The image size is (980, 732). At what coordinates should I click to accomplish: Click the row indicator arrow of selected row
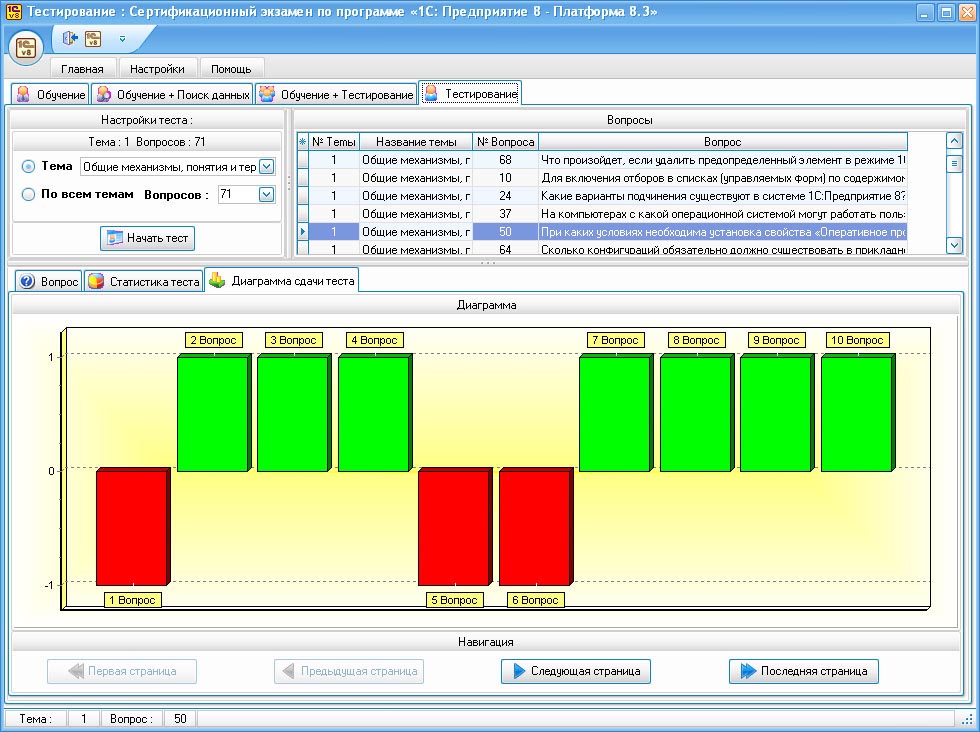[x=302, y=232]
